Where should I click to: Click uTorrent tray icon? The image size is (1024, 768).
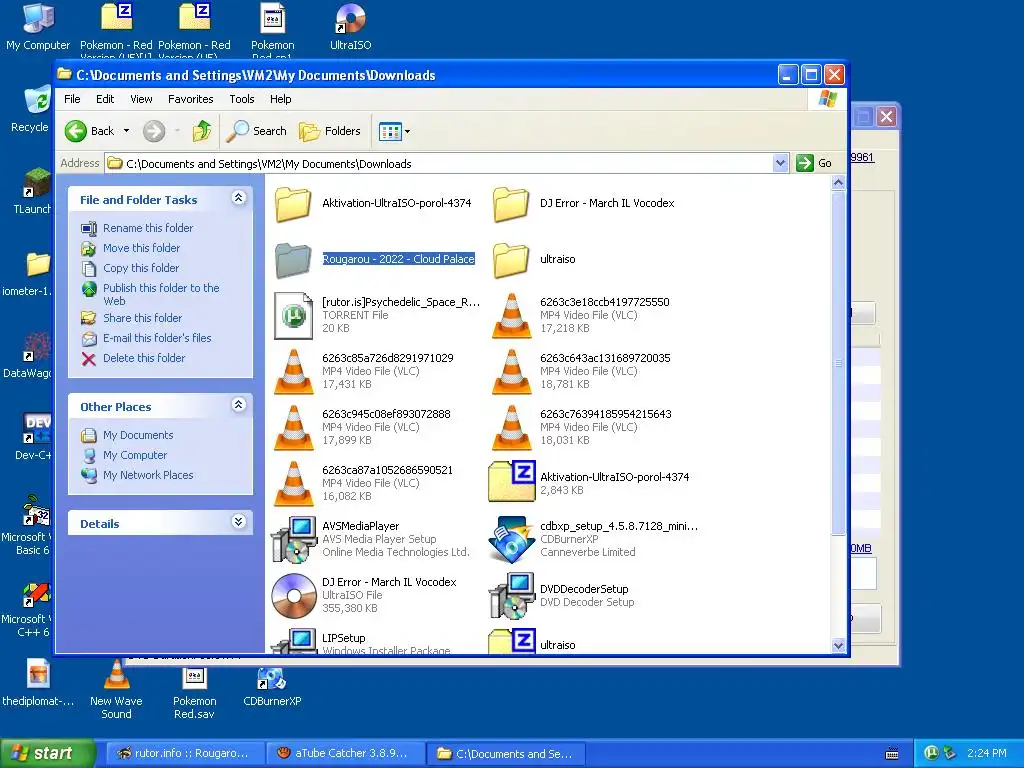931,753
